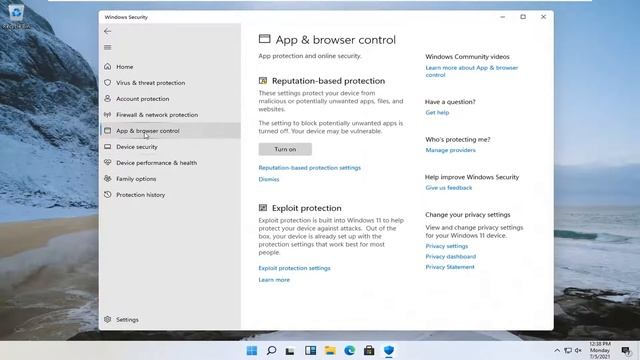Collapse the hamburger navigation menu
Screen dimensions: 640x360
point(107,47)
